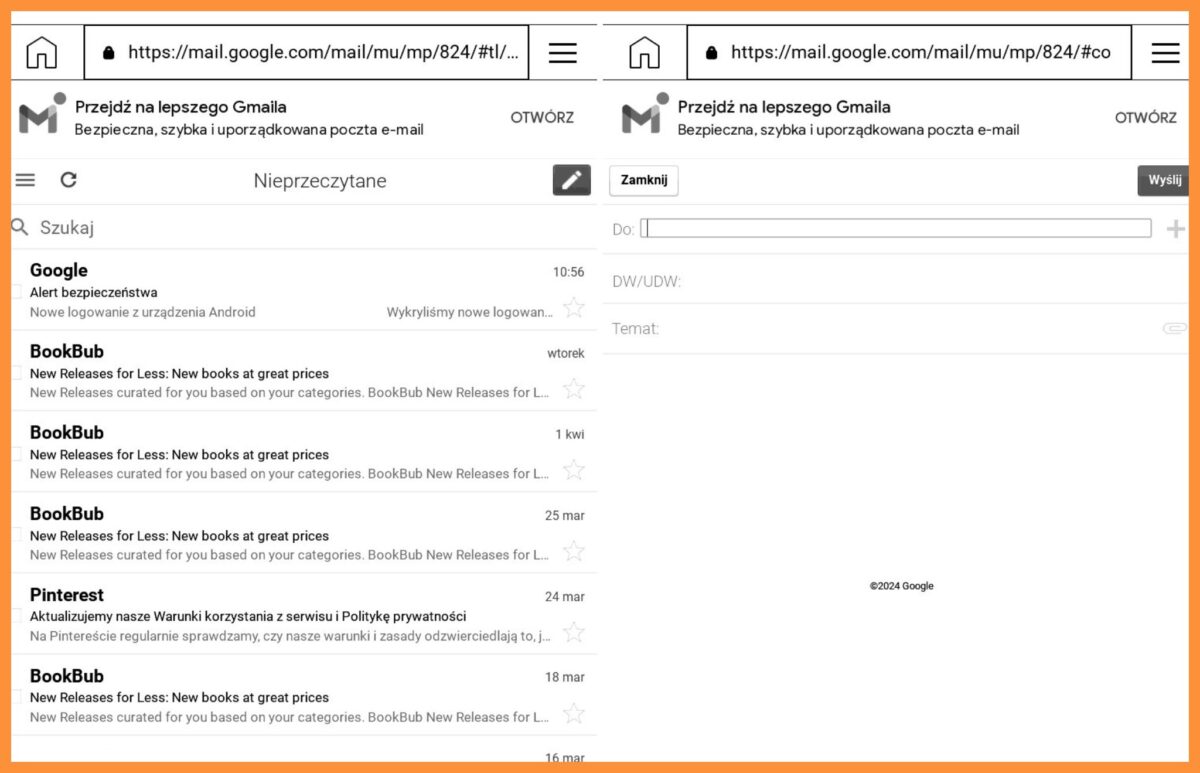Star the BookBub email from 1 kwi
The image size is (1200, 773).
click(573, 470)
